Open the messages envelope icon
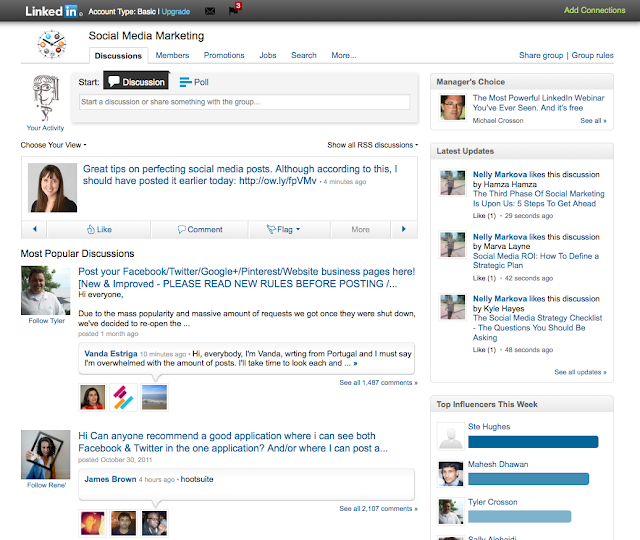Screen dimensions: 640x540 point(209,11)
